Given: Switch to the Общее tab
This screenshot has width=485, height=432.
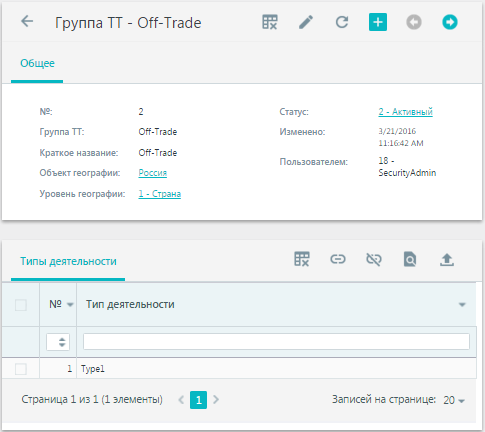Looking at the screenshot, I should tap(37, 63).
